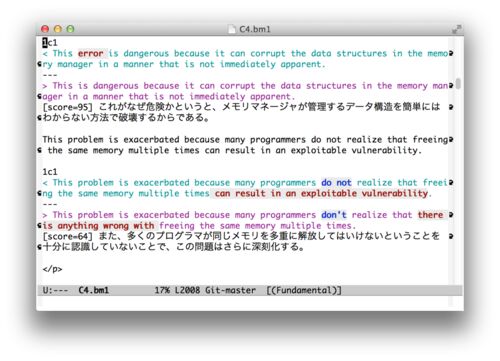Click "U:---" status in mode line
The height and width of the screenshot is (361, 500).
coord(55,290)
